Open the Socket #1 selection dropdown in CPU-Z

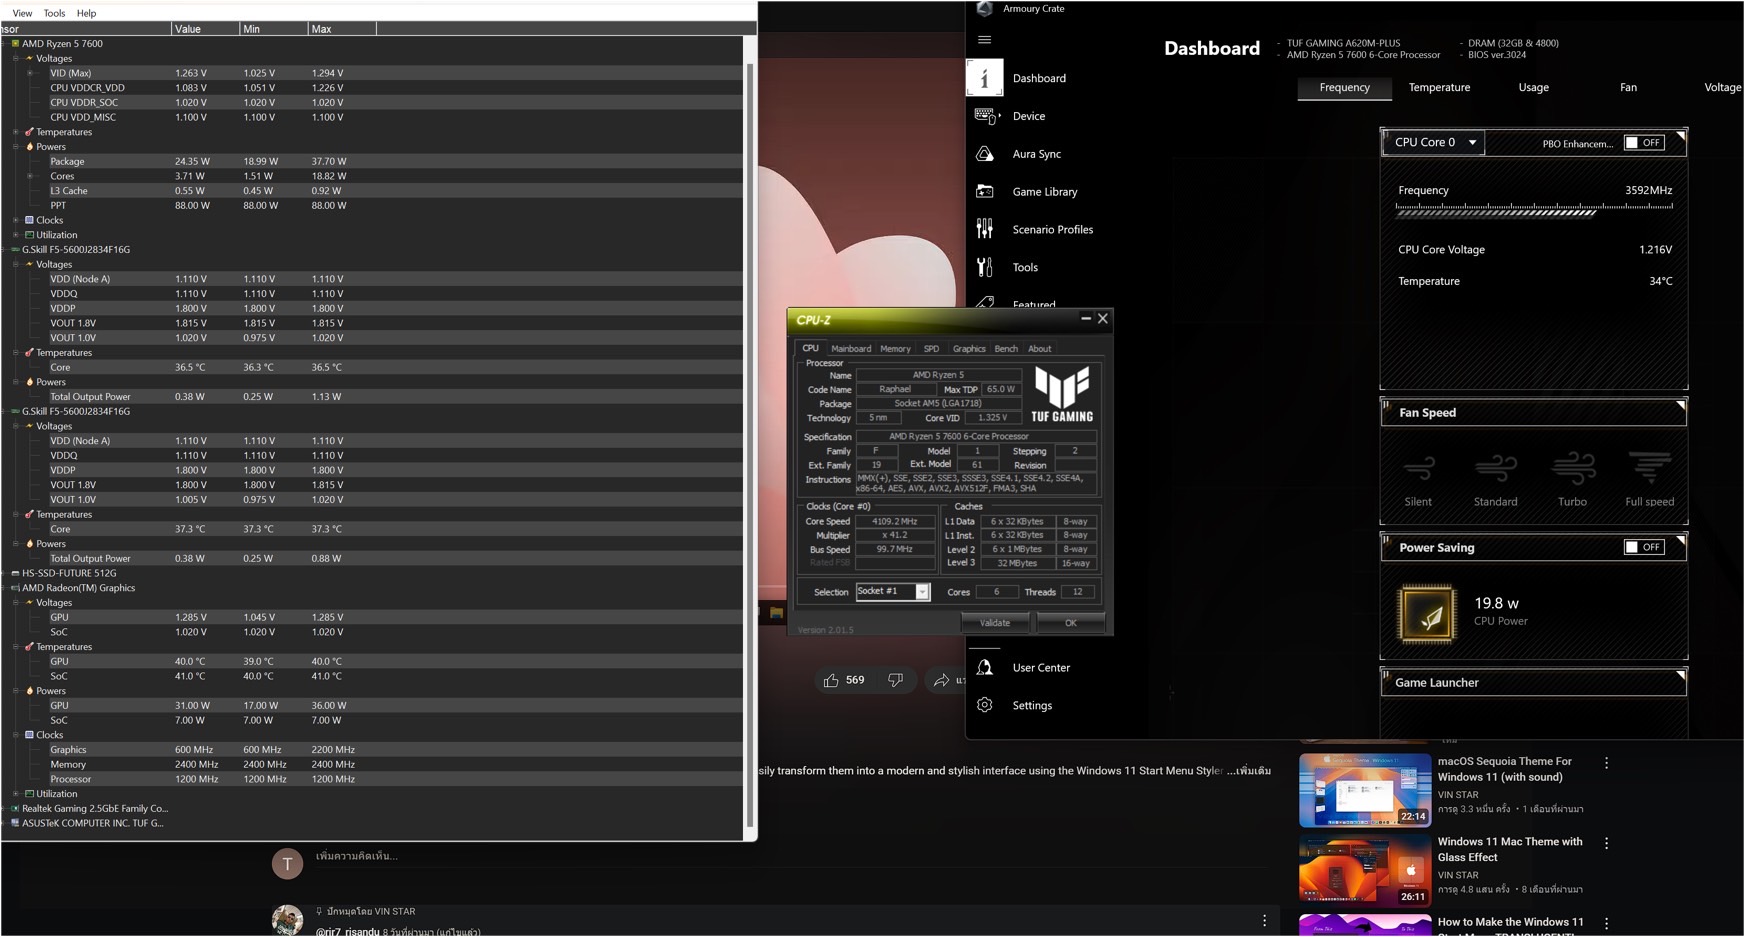[x=892, y=592]
